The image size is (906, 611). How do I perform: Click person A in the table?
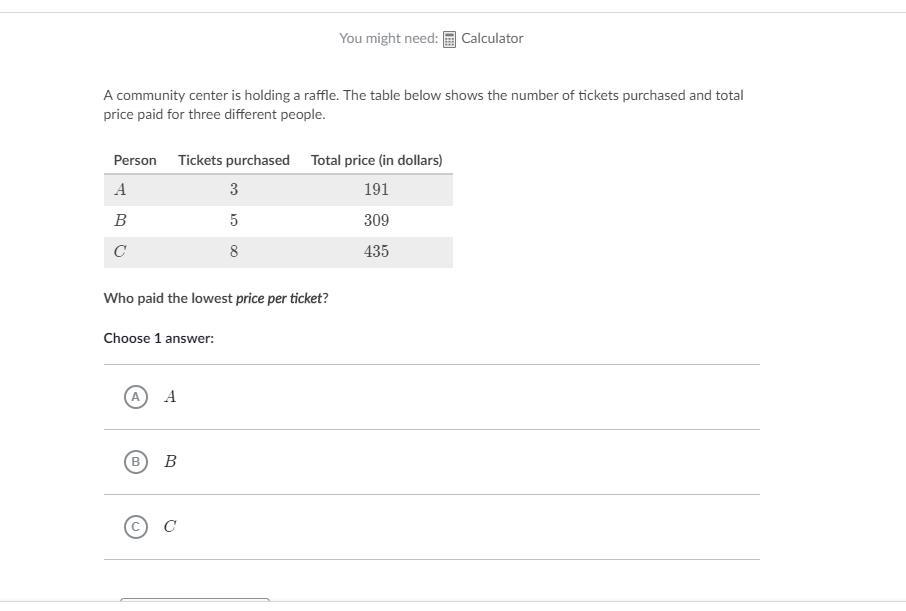[x=120, y=190]
